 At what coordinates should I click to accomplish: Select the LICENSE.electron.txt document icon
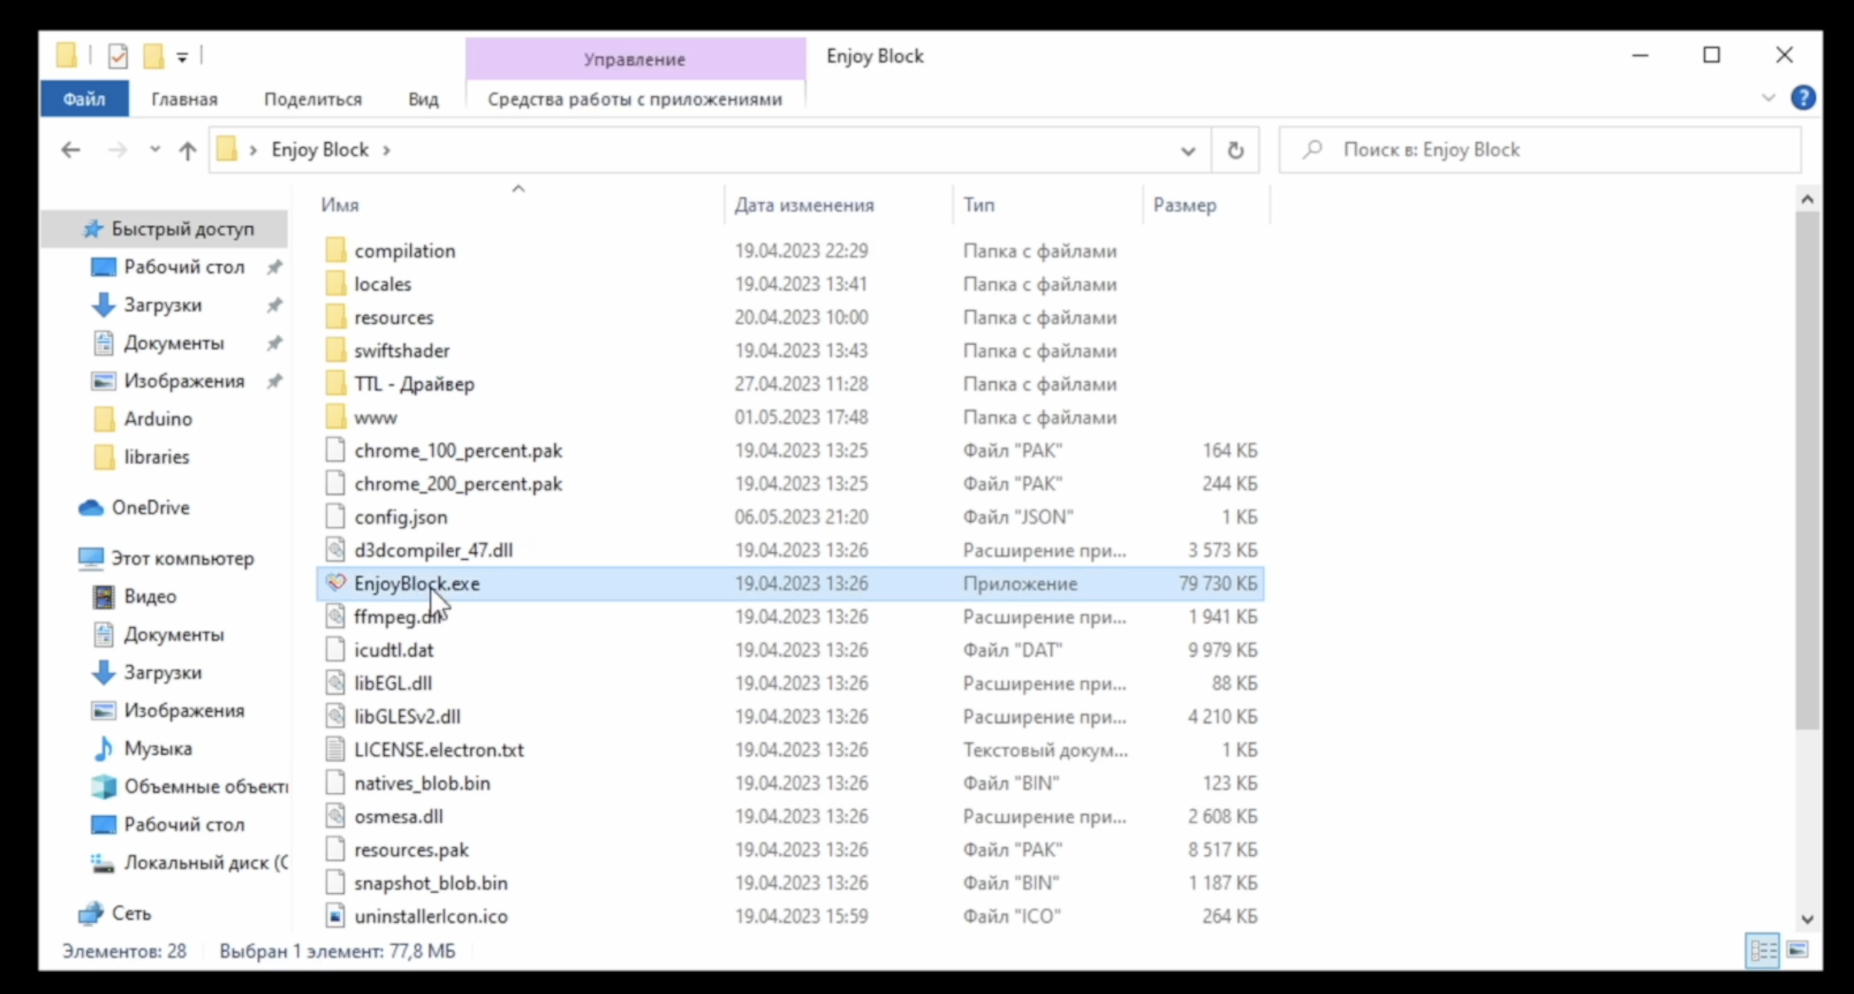click(336, 749)
